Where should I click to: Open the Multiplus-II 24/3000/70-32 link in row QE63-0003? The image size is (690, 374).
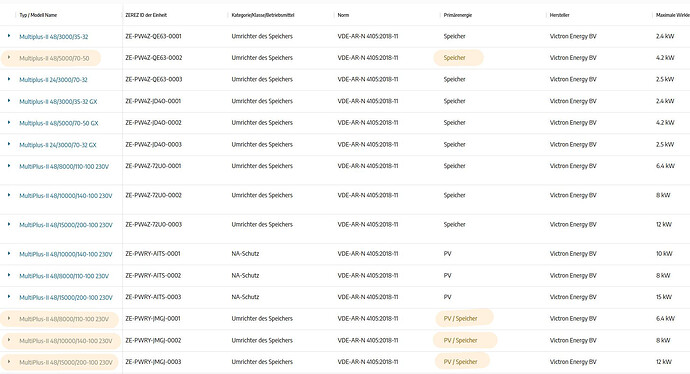click(53, 80)
